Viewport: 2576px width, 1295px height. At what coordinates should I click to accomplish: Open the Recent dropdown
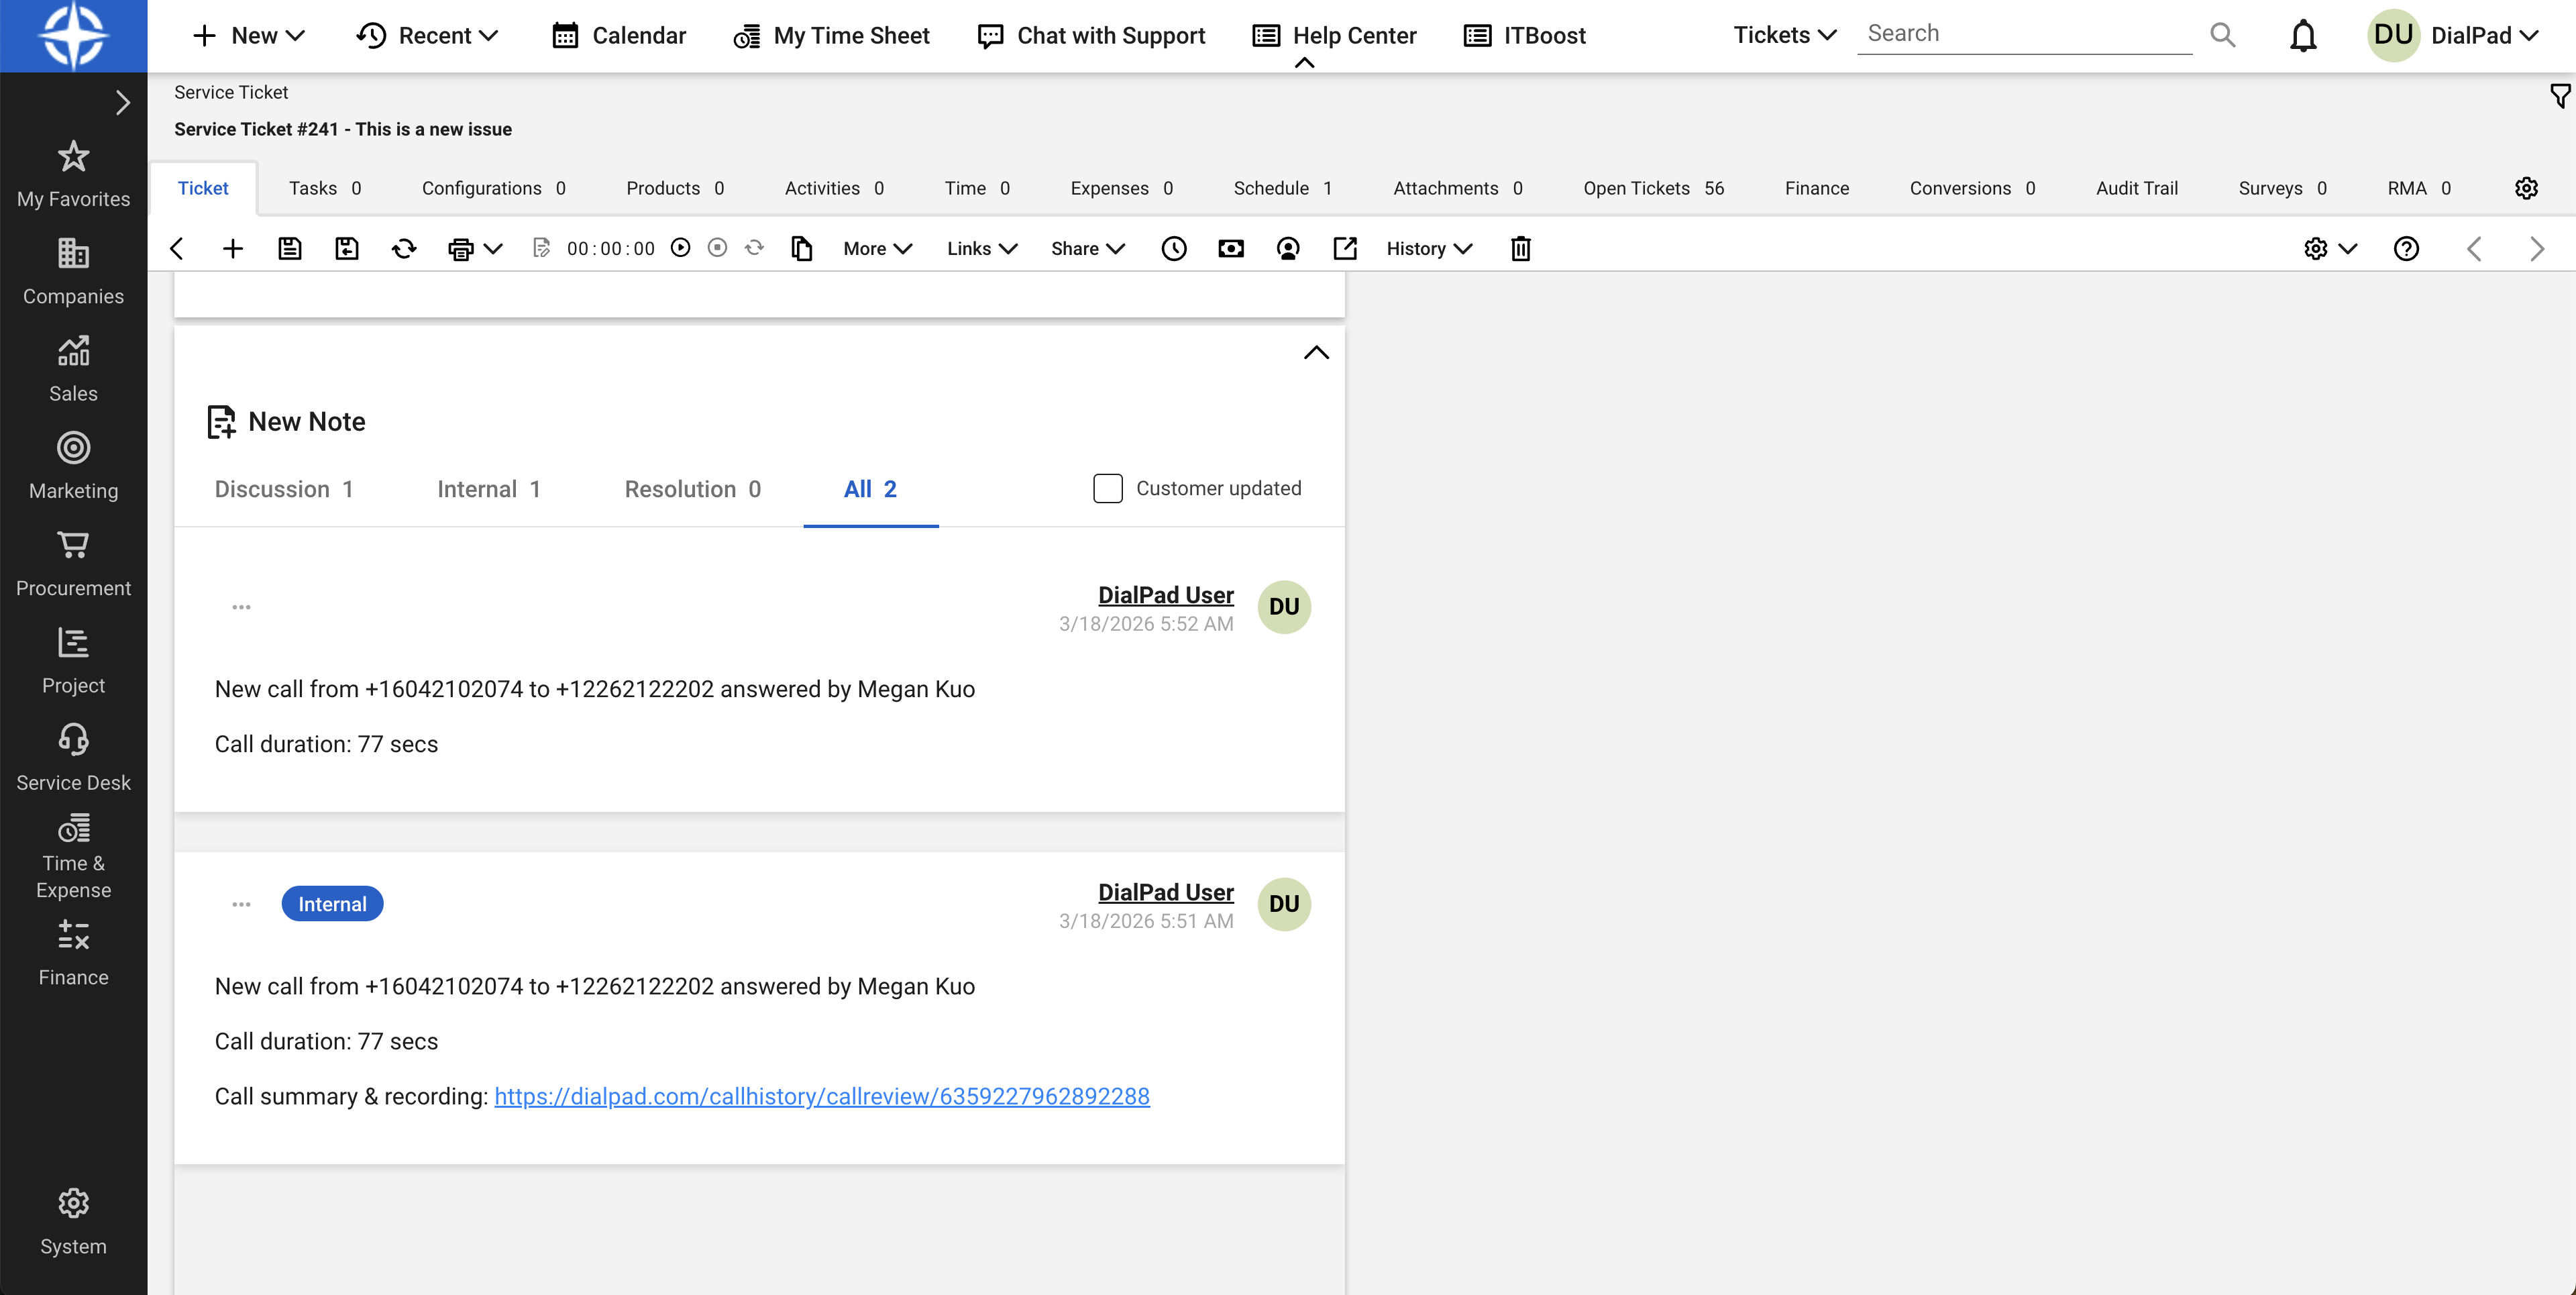point(427,35)
